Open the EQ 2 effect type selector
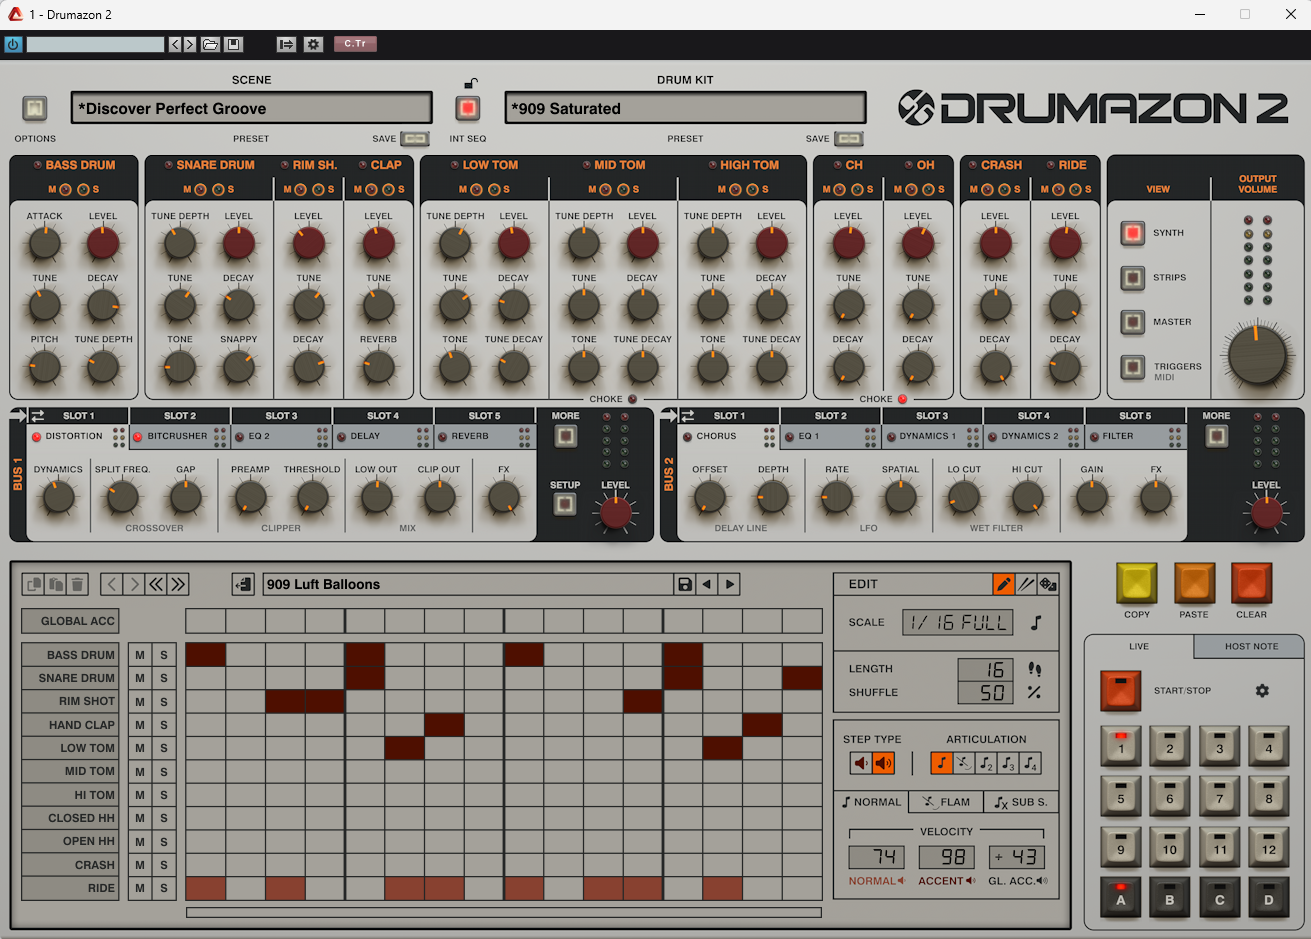The height and width of the screenshot is (939, 1311). (x=259, y=437)
